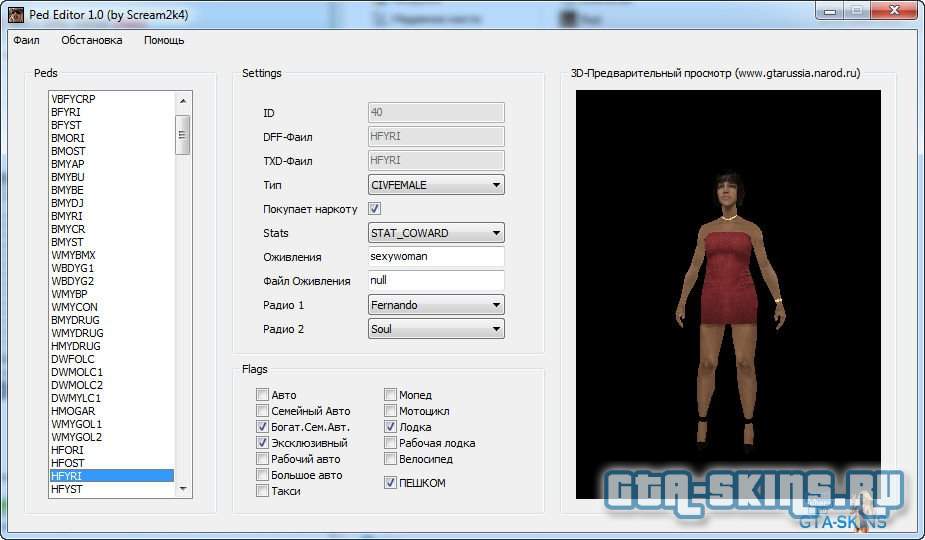Image resolution: width=925 pixels, height=540 pixels.
Task: Select BMYST in the Peds list
Action: pyautogui.click(x=112, y=242)
